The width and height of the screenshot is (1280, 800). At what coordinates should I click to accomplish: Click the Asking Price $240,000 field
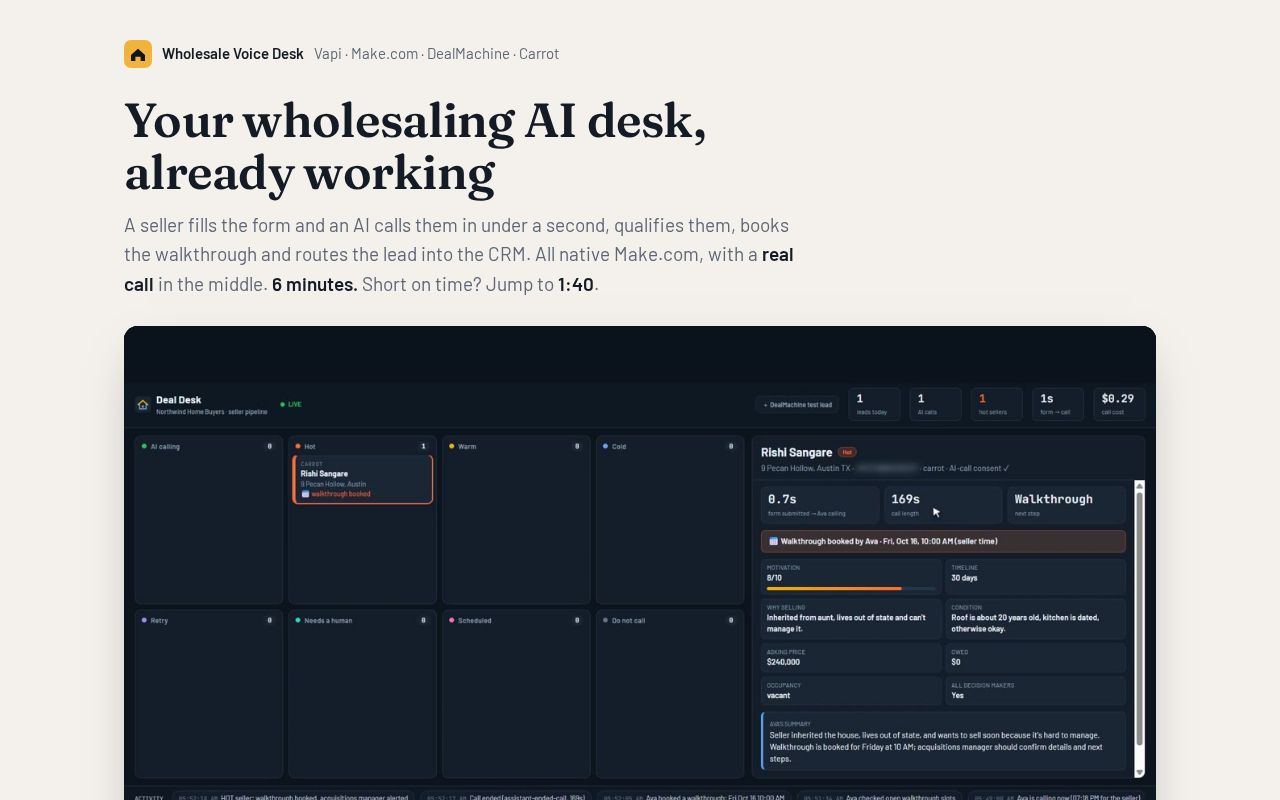point(851,657)
